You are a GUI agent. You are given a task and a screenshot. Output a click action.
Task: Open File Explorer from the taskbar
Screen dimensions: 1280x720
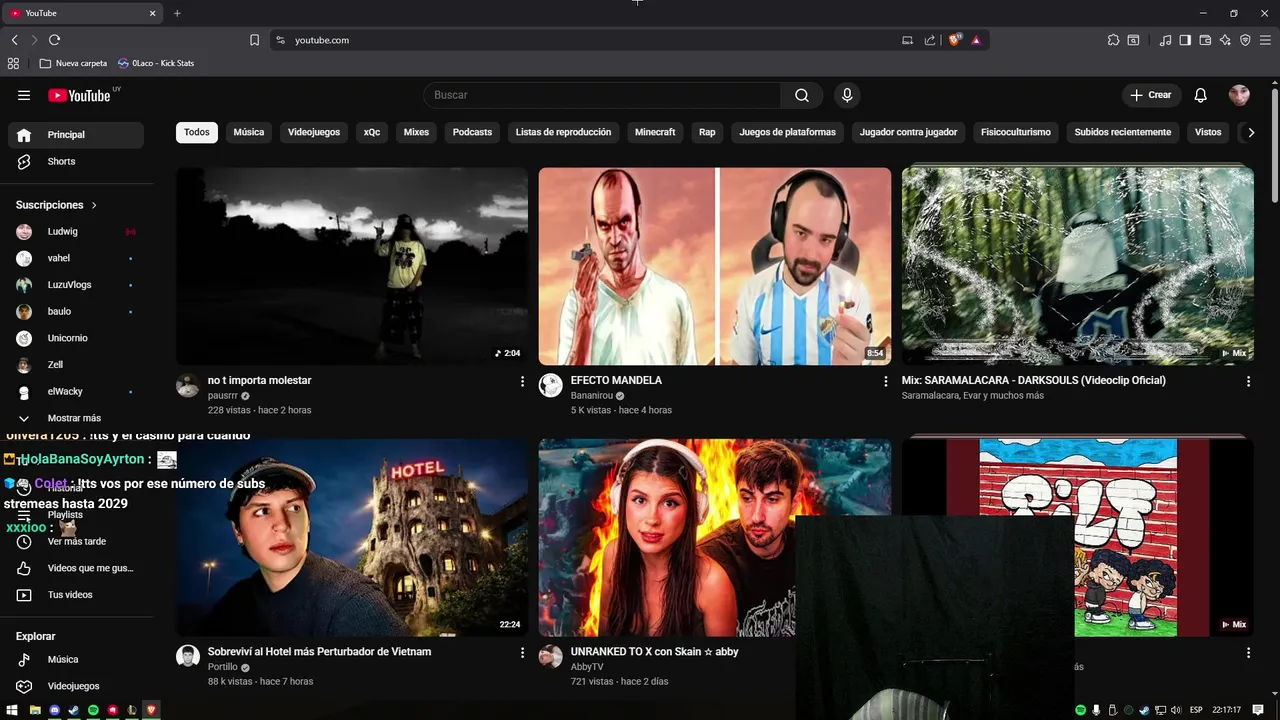[35, 710]
